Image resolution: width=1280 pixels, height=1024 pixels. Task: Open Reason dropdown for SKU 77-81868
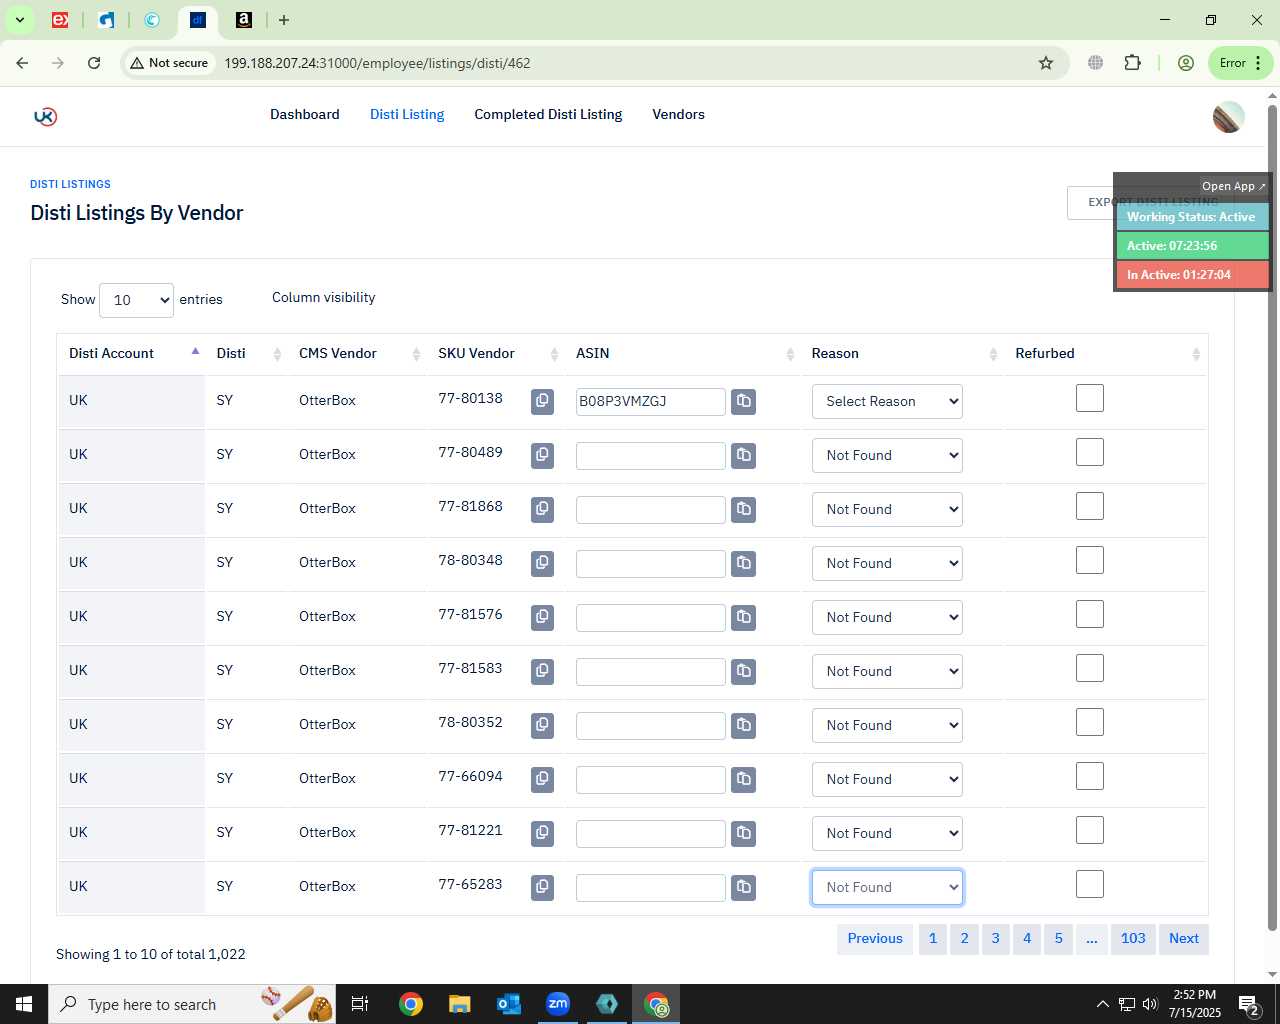887,509
